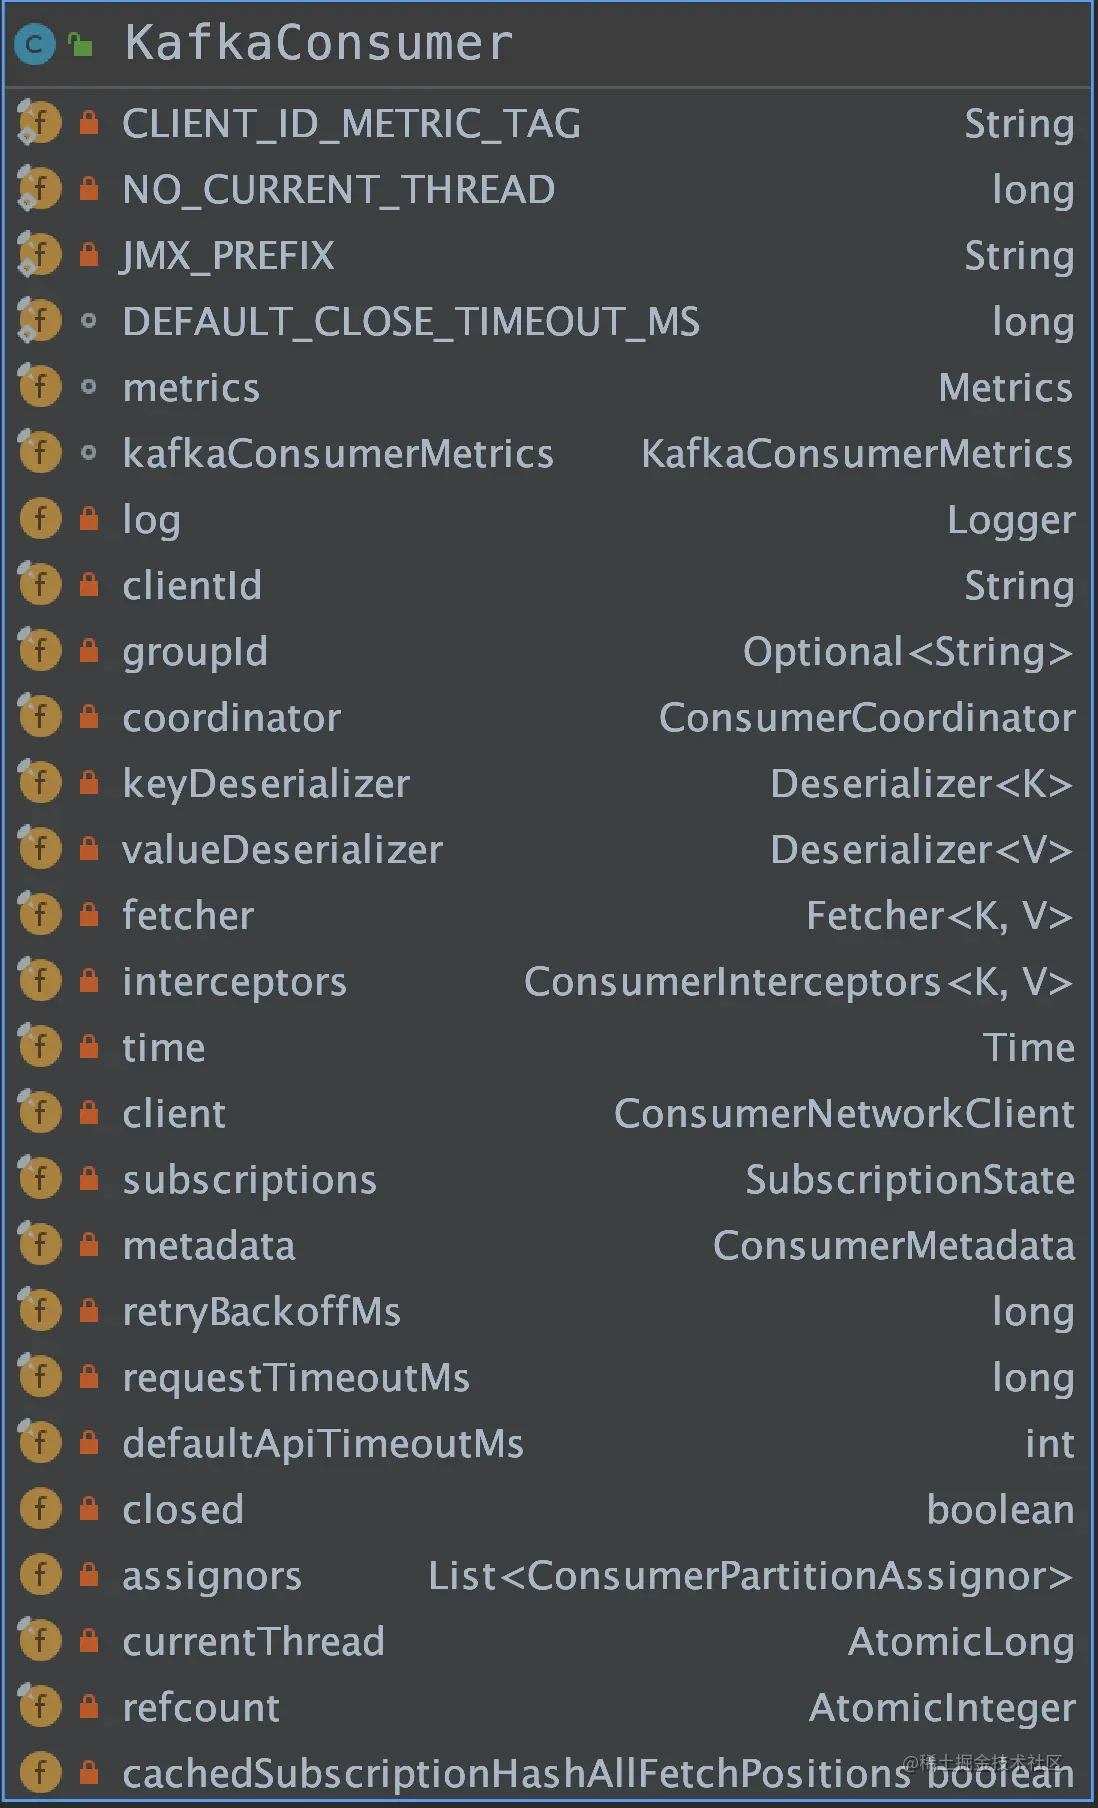
Task: Click the lock icon next to refcount
Action: pyautogui.click(x=89, y=1707)
